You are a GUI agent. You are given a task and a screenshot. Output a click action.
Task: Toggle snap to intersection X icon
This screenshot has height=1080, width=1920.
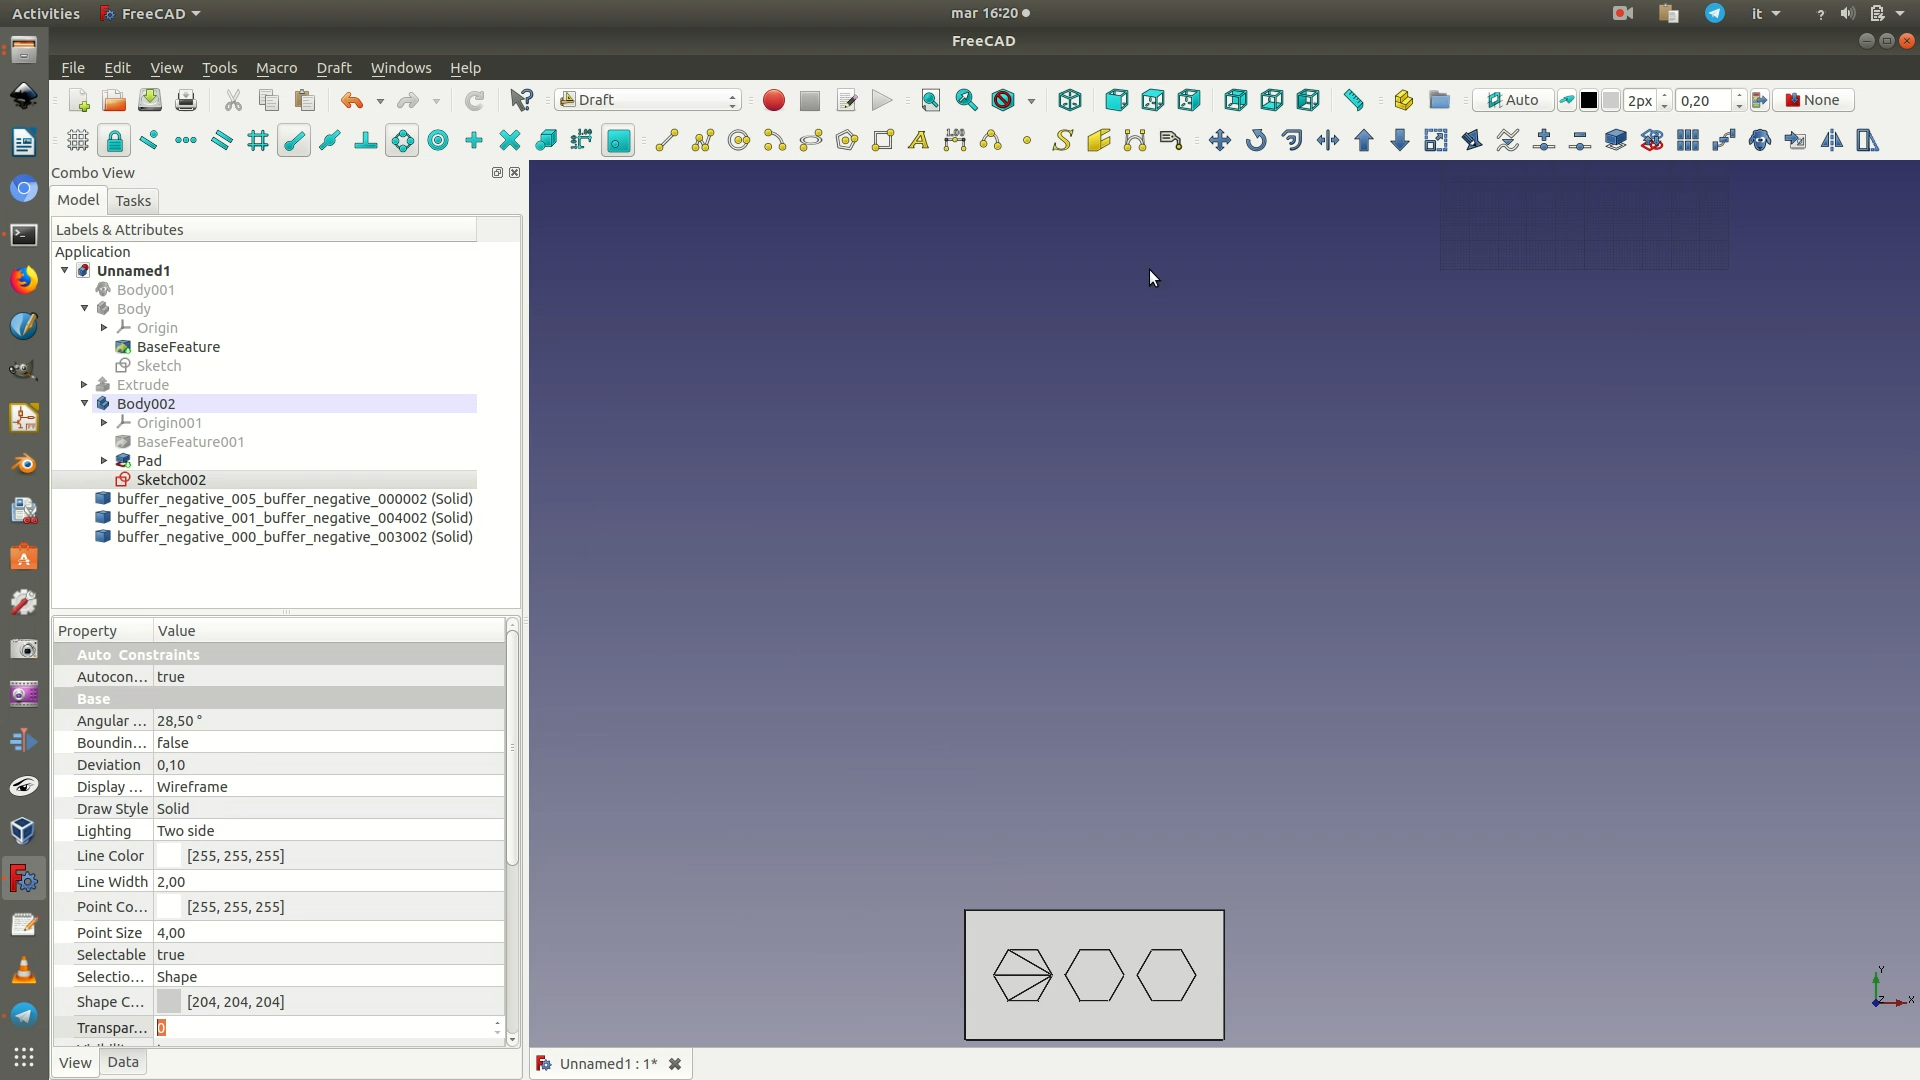click(x=510, y=140)
